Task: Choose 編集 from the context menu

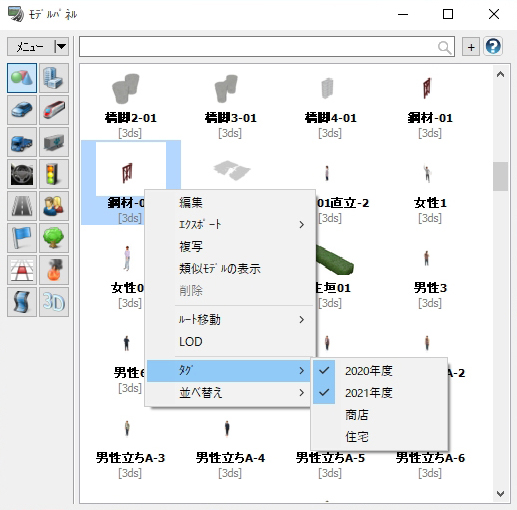Action: pyautogui.click(x=230, y=203)
